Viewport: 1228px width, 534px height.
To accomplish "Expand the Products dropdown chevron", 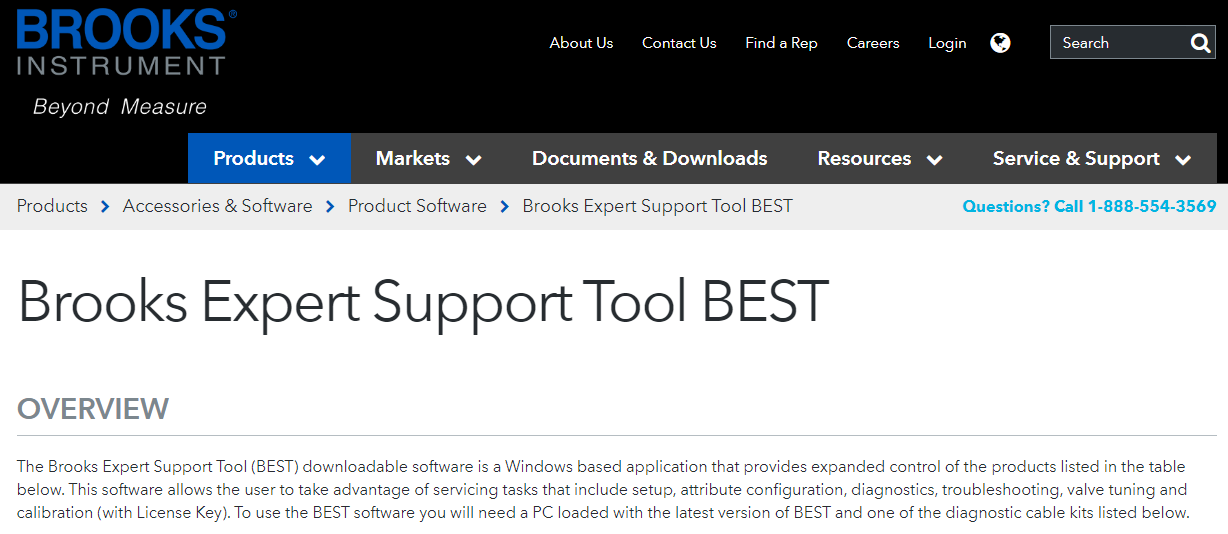I will [x=317, y=160].
